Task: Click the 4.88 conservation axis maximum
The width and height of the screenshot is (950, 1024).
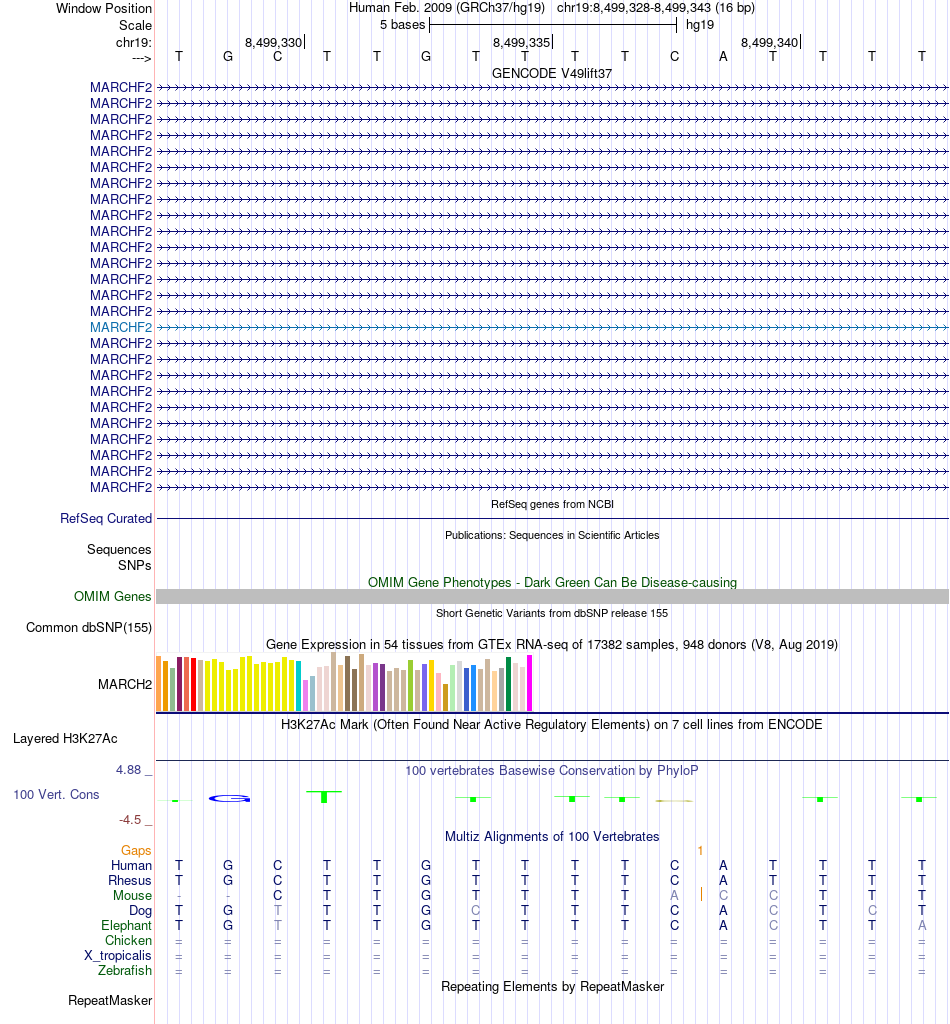Action: tap(129, 770)
